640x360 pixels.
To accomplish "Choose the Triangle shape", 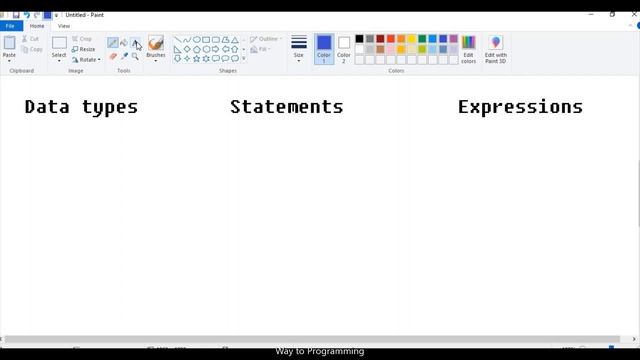I will tap(235, 40).
